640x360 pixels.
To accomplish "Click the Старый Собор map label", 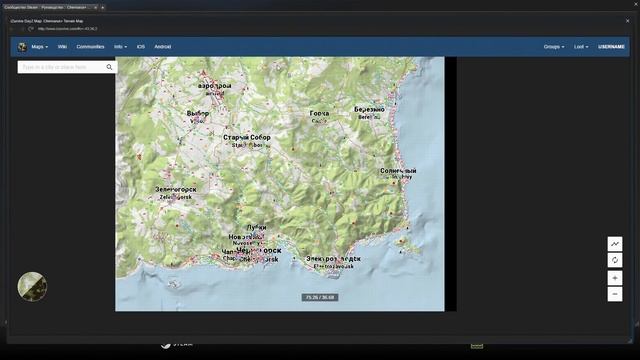I will [x=247, y=138].
